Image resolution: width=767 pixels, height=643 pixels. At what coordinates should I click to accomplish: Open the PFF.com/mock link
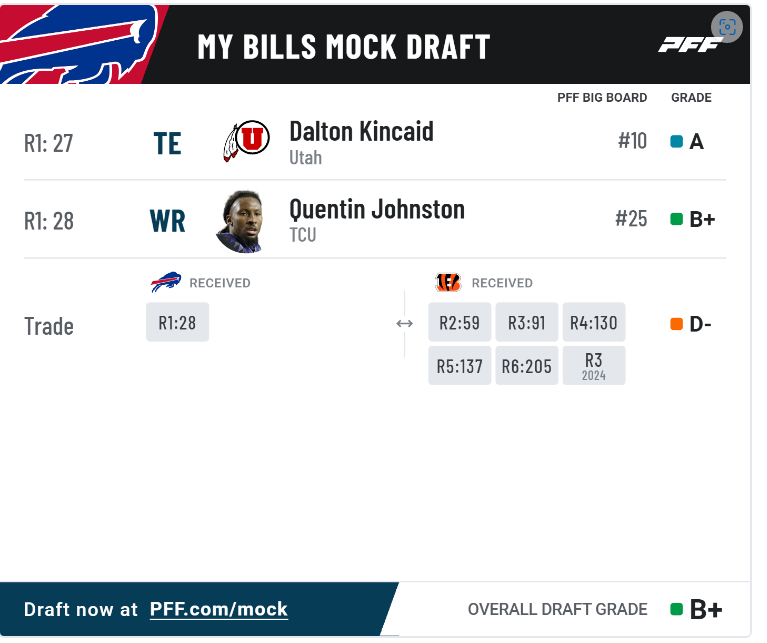click(x=219, y=609)
